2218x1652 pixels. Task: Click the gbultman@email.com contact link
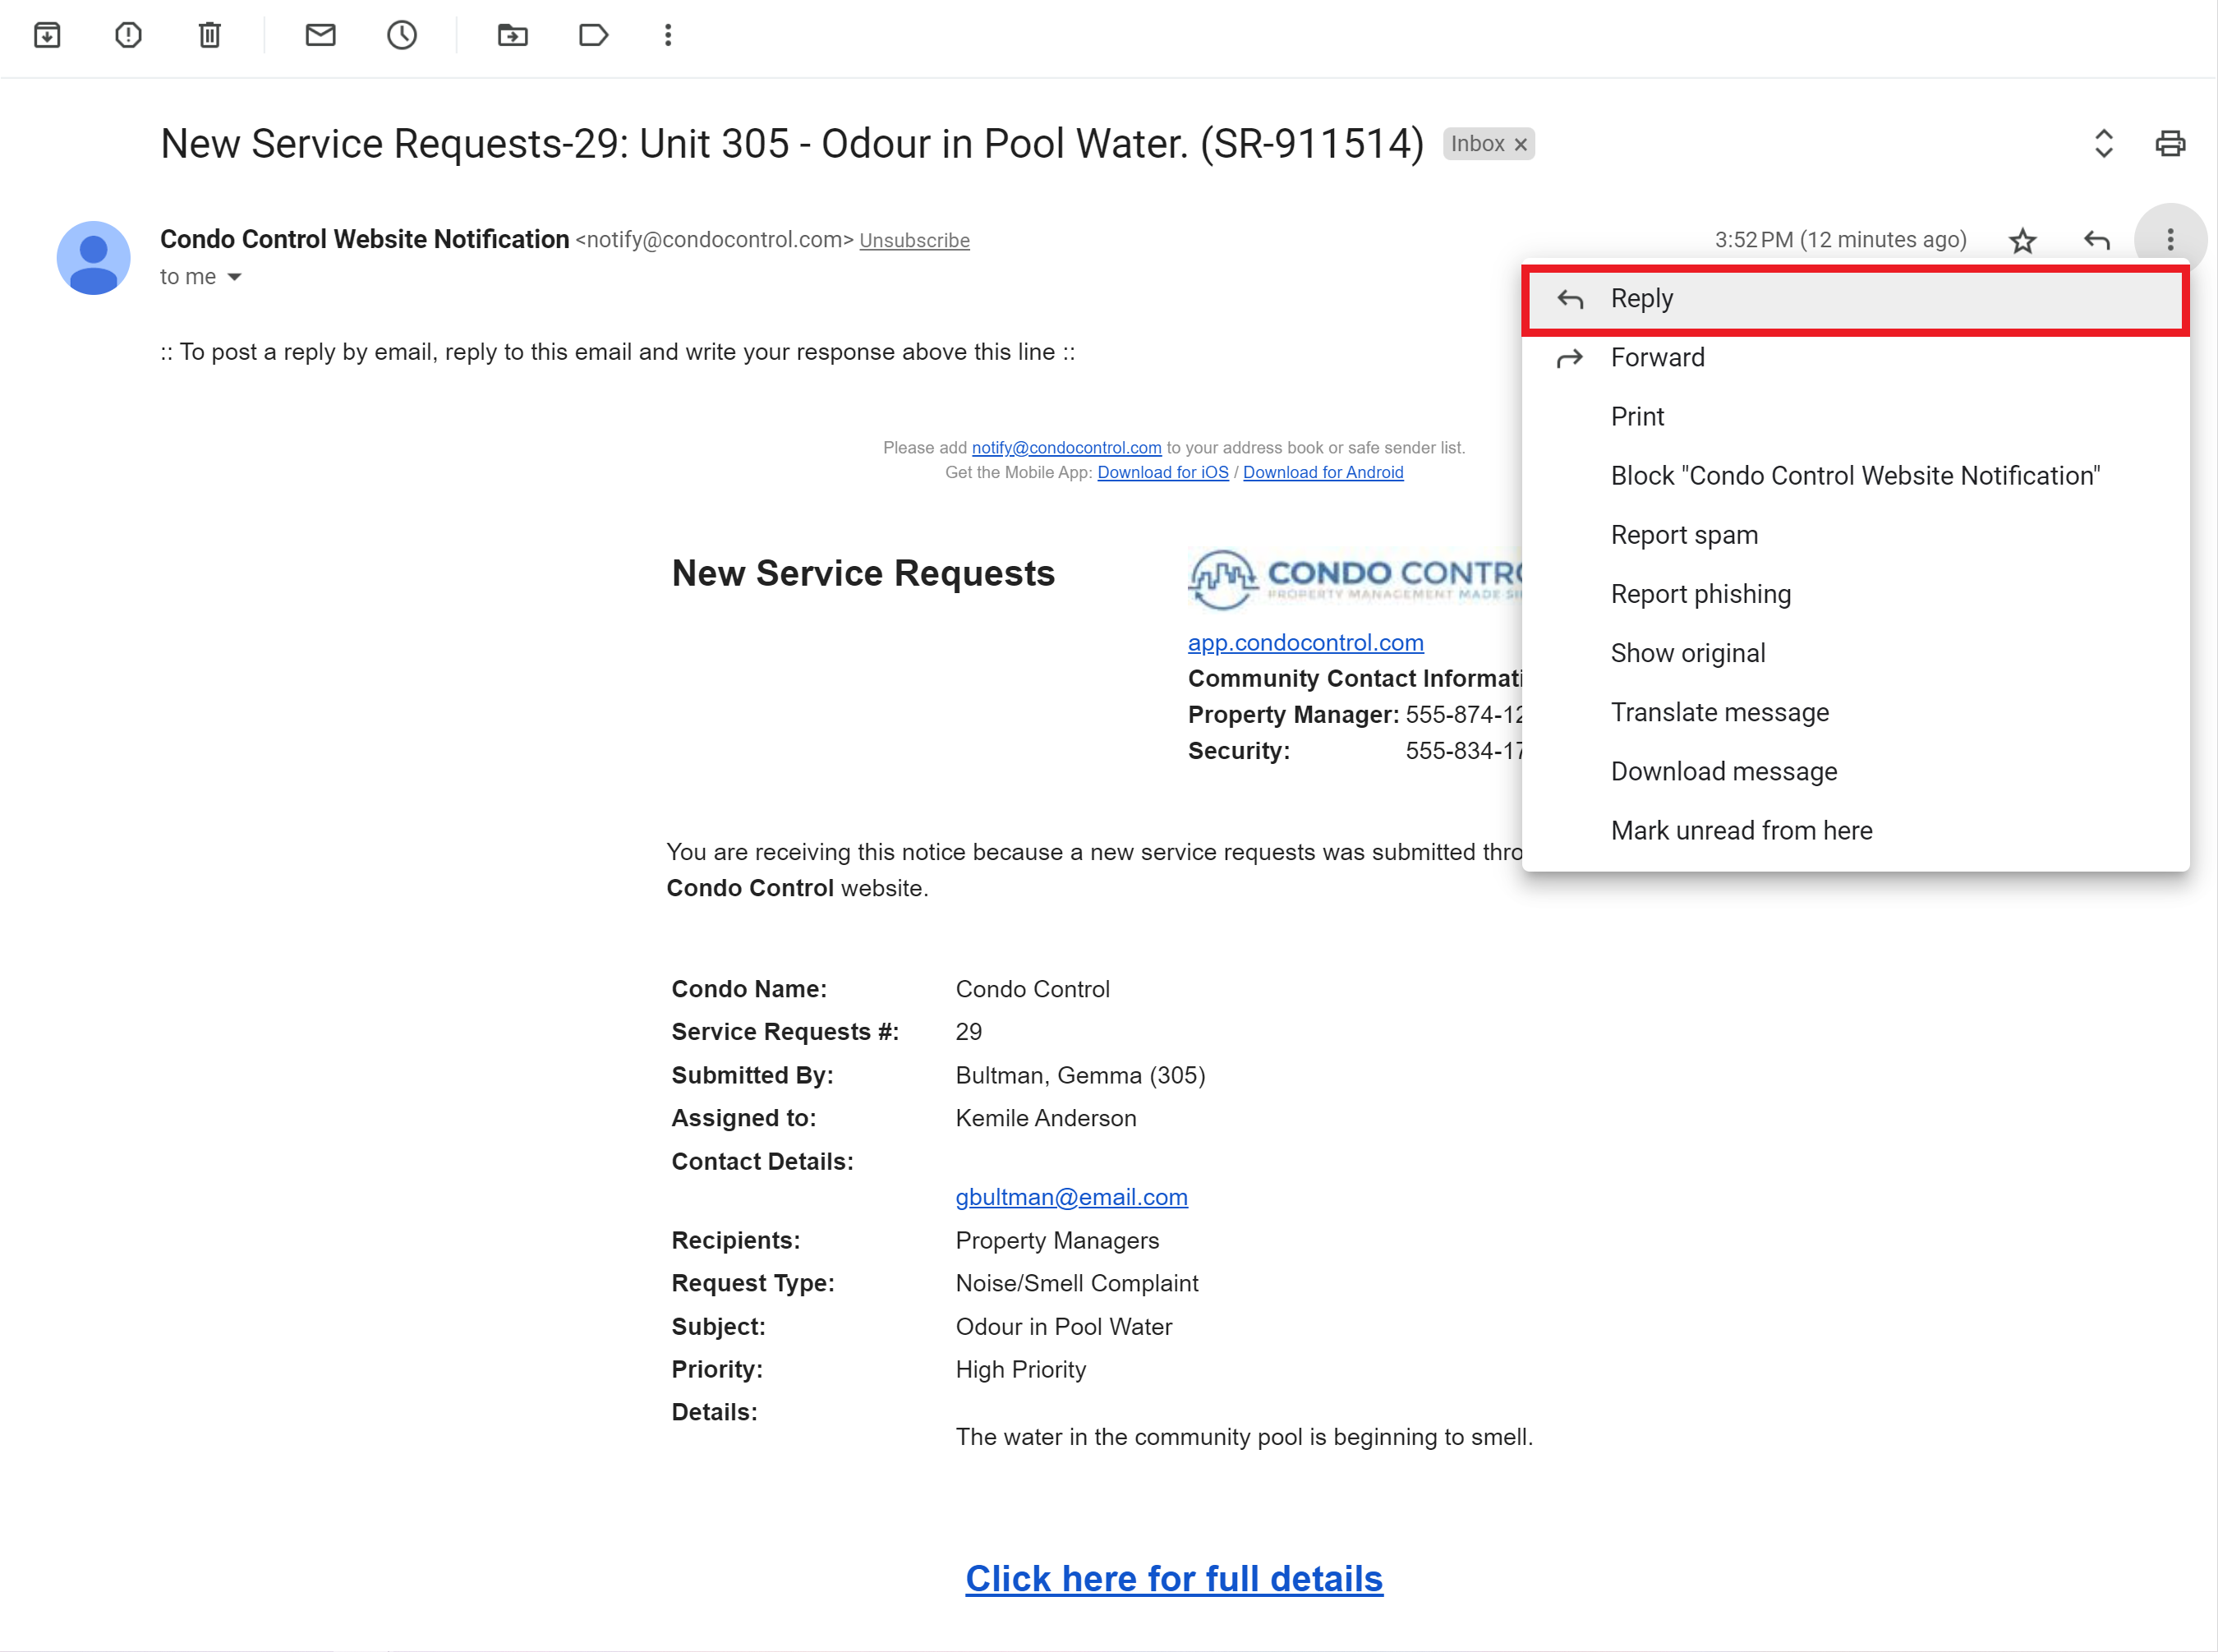1071,1197
